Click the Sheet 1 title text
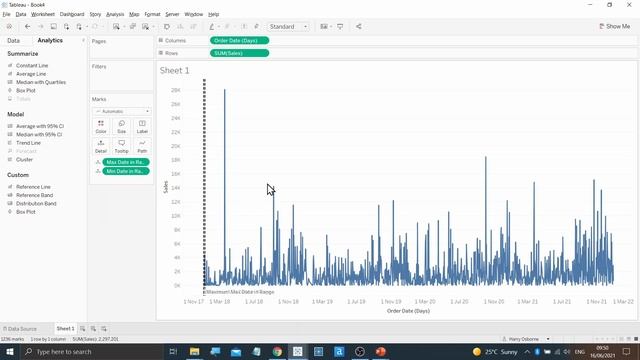 pyautogui.click(x=175, y=71)
